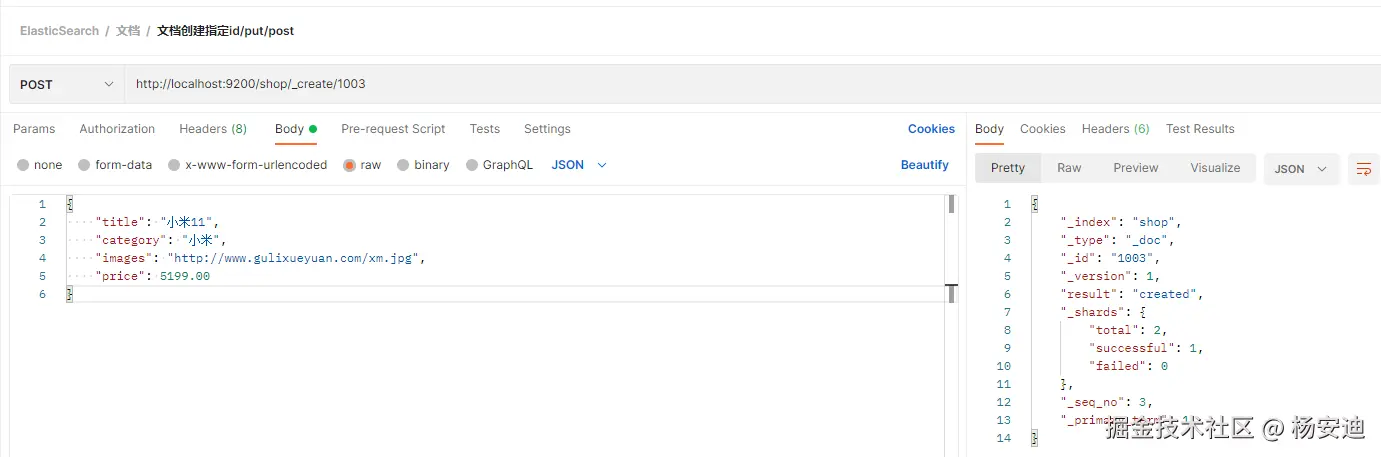
Task: Click the green Body modified dot
Action: (313, 129)
